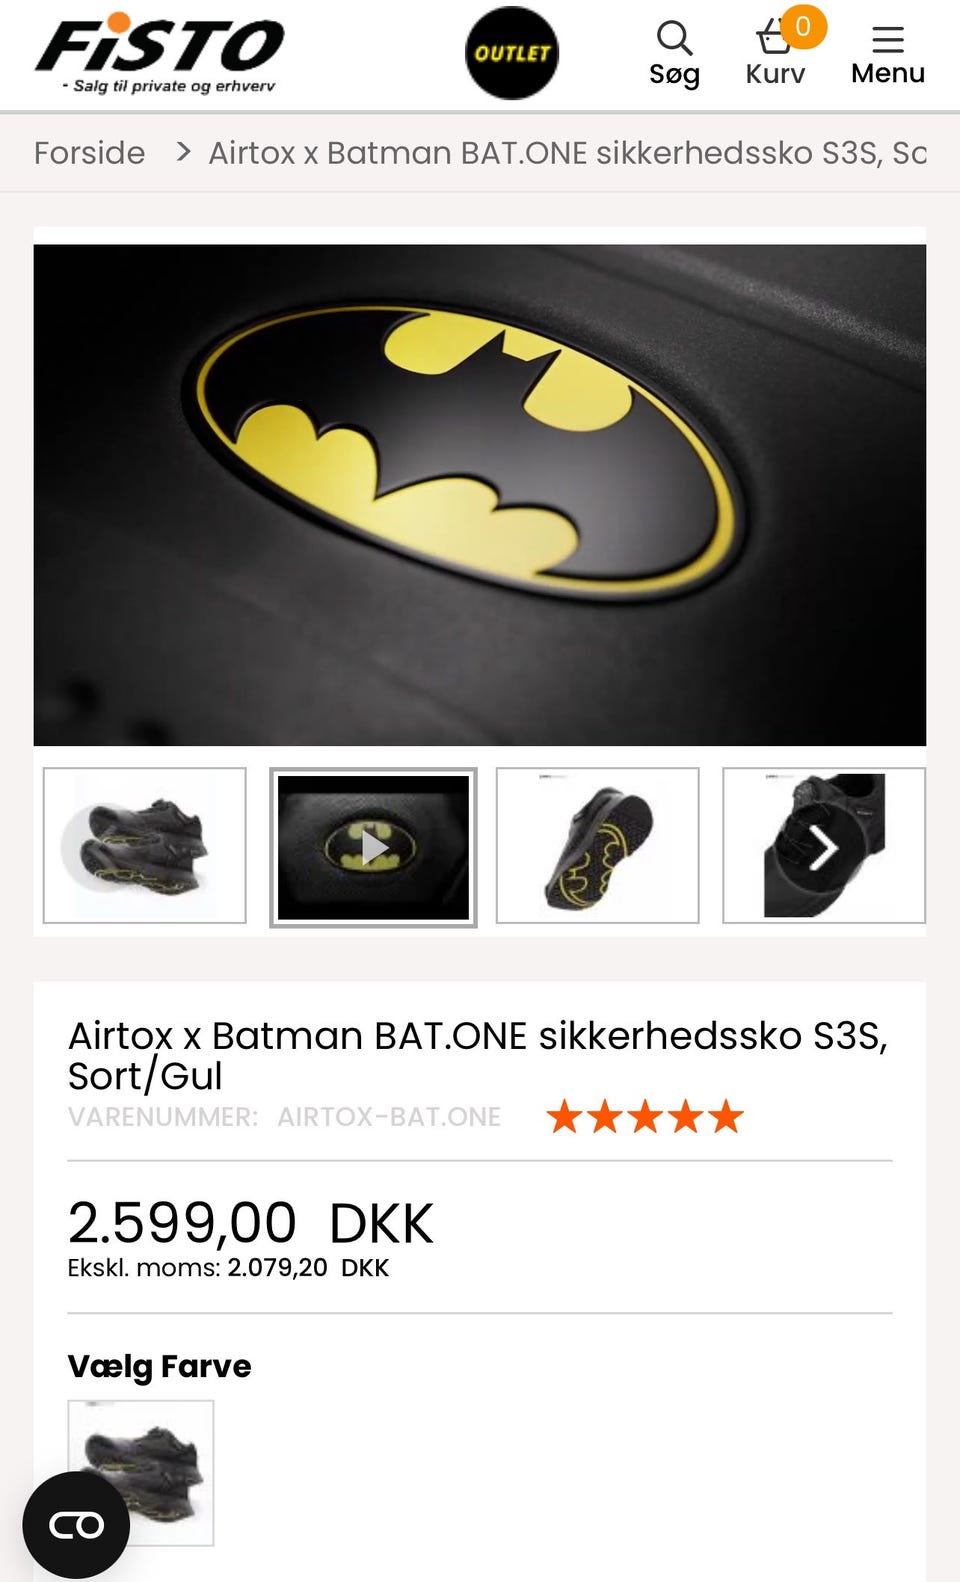Screen dimensions: 960x1582
Task: Click the Søg label in the header
Action: coord(674,74)
